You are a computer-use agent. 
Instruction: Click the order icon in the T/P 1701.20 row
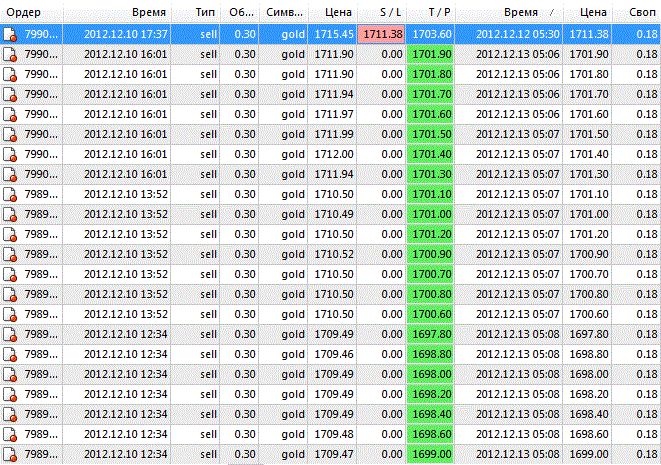coord(10,235)
